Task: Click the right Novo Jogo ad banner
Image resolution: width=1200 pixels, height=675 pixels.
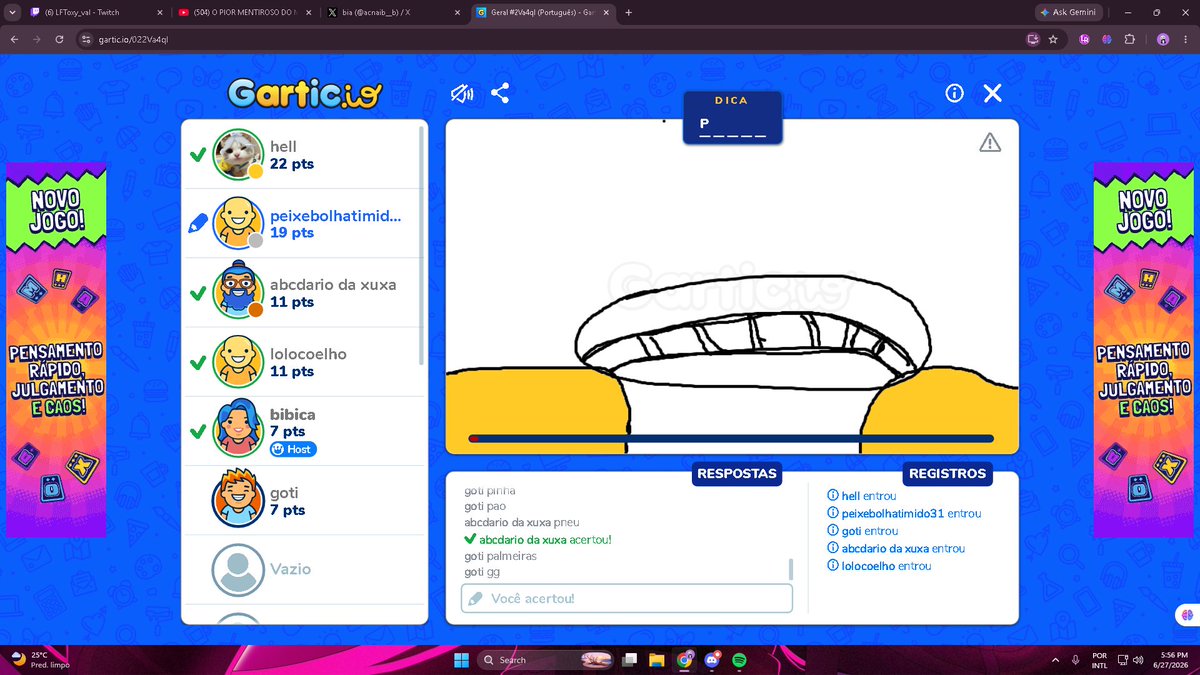Action: [1144, 350]
